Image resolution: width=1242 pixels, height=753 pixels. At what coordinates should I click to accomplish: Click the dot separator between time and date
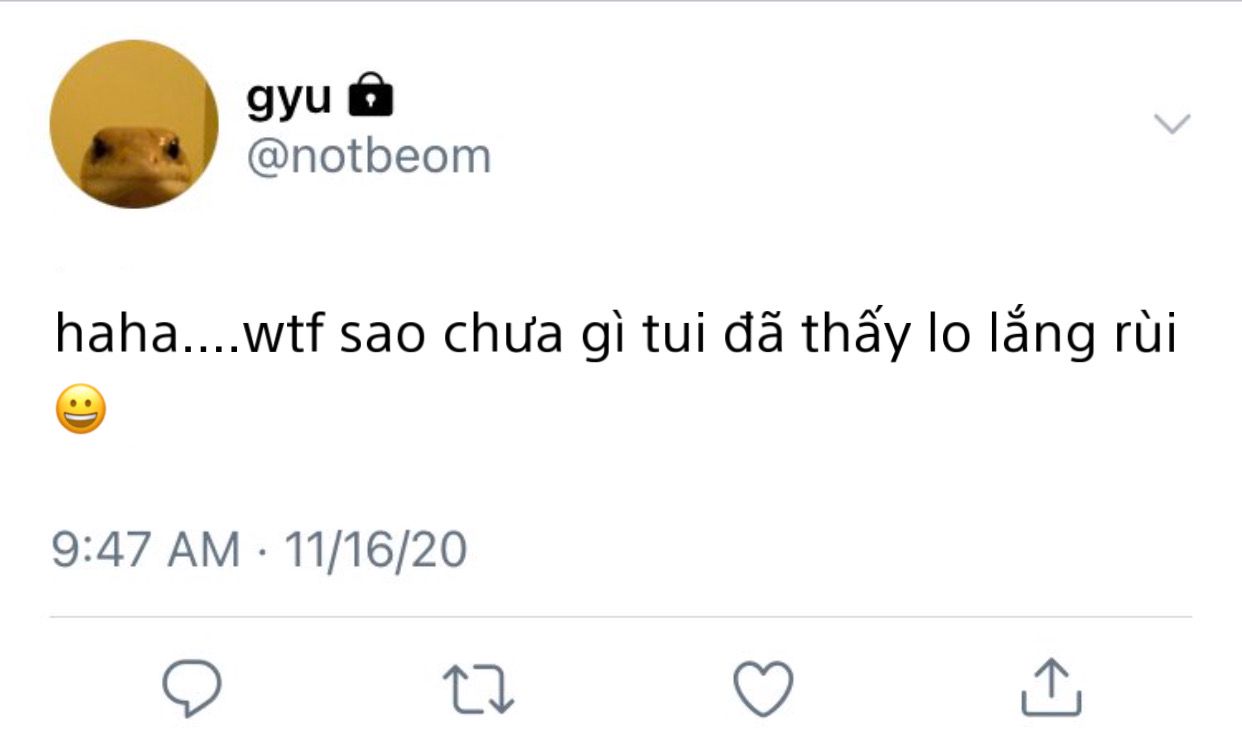click(x=262, y=552)
